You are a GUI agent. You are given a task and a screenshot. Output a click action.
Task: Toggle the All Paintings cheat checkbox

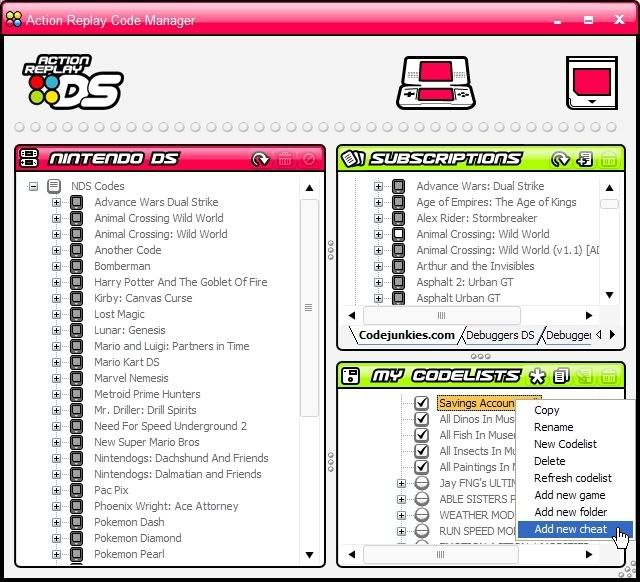point(422,467)
